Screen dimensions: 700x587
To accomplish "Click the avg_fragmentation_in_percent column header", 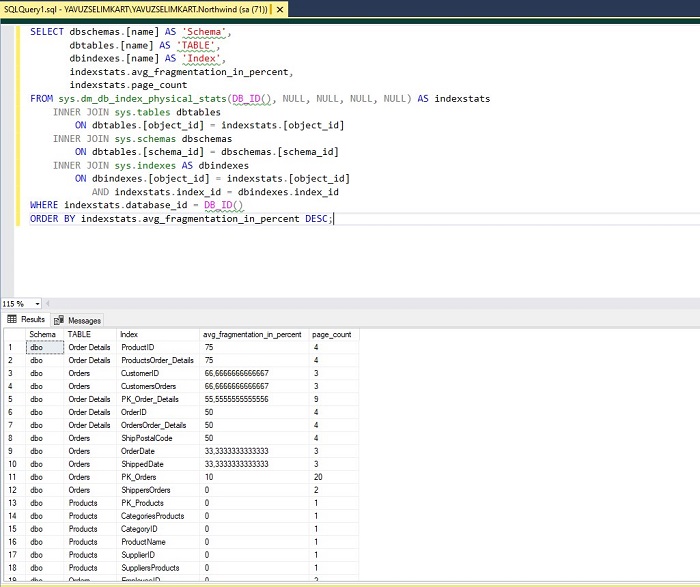I will click(x=252, y=334).
